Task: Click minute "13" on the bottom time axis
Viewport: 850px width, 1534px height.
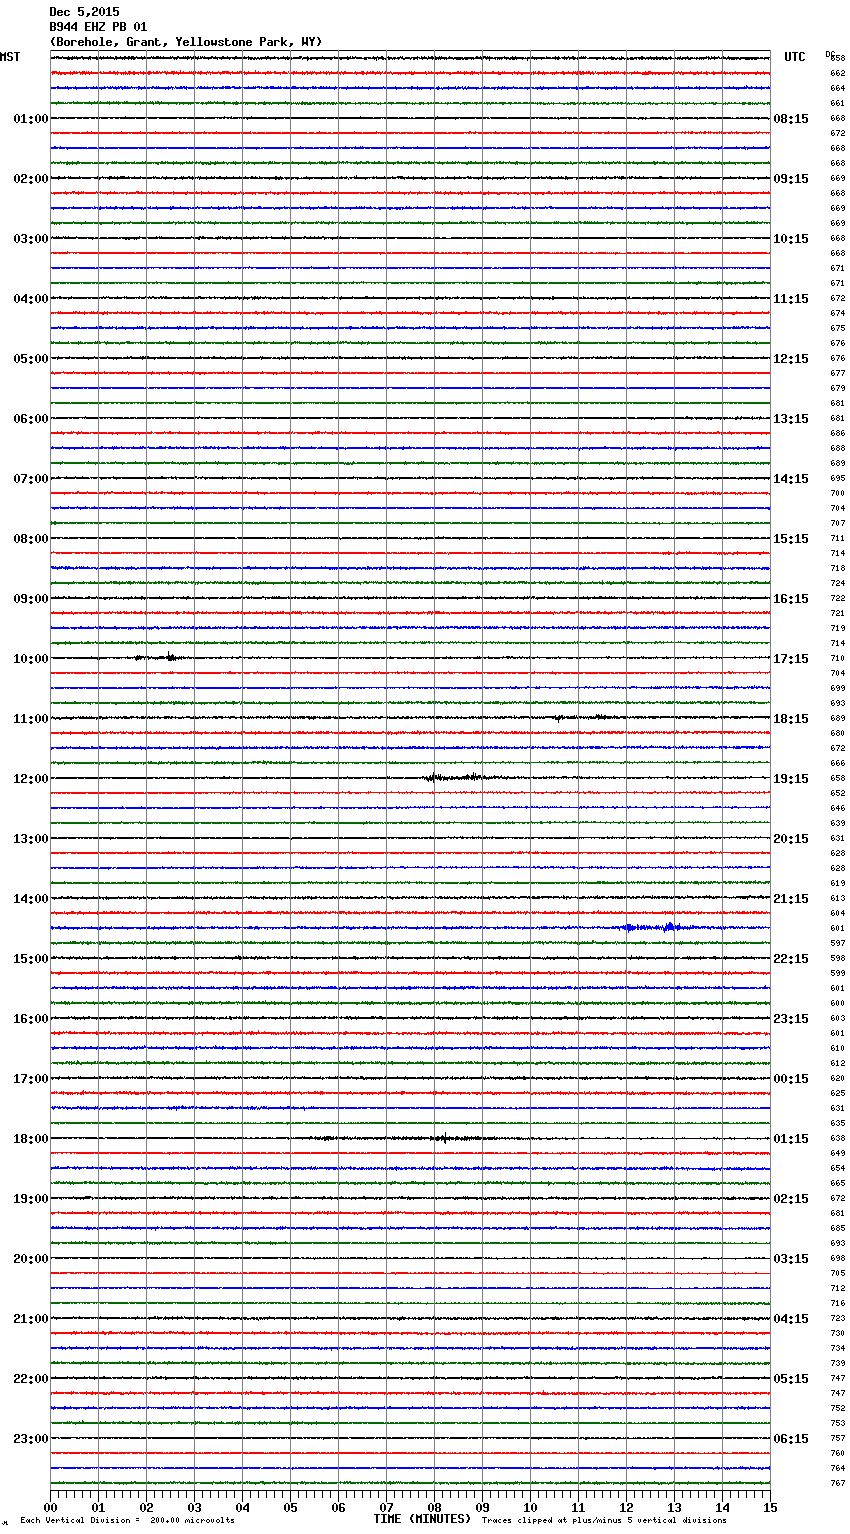Action: [674, 1508]
